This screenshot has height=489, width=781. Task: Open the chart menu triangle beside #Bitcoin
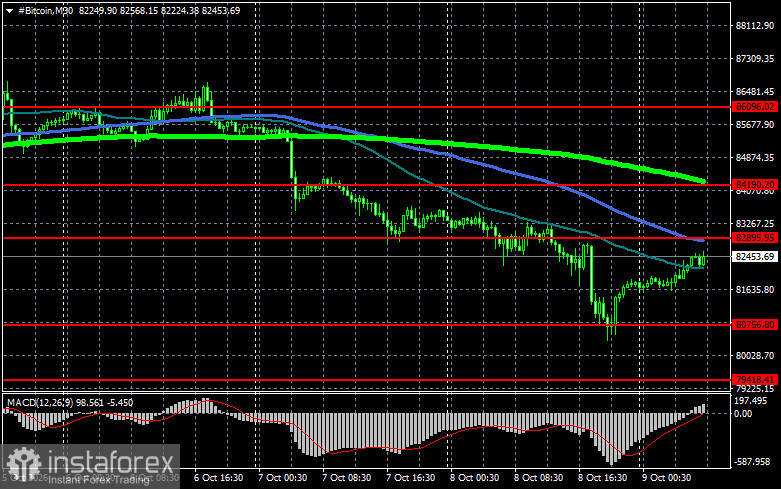click(9, 11)
